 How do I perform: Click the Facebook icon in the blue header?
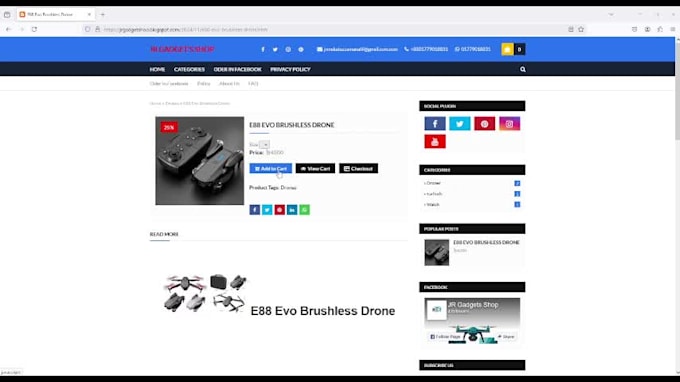263,49
